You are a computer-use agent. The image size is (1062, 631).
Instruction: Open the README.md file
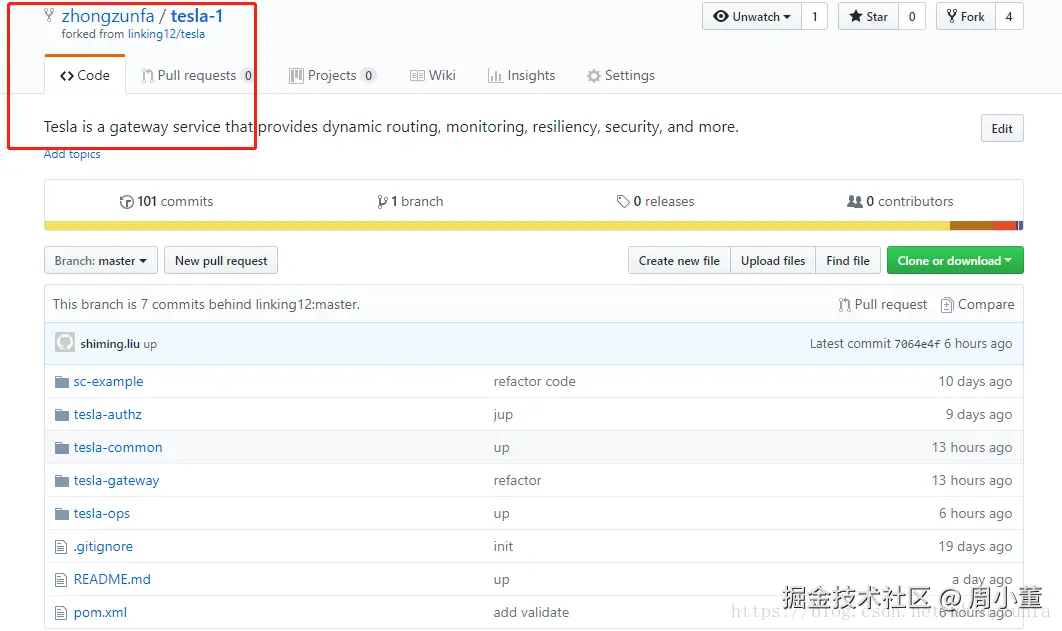[112, 580]
